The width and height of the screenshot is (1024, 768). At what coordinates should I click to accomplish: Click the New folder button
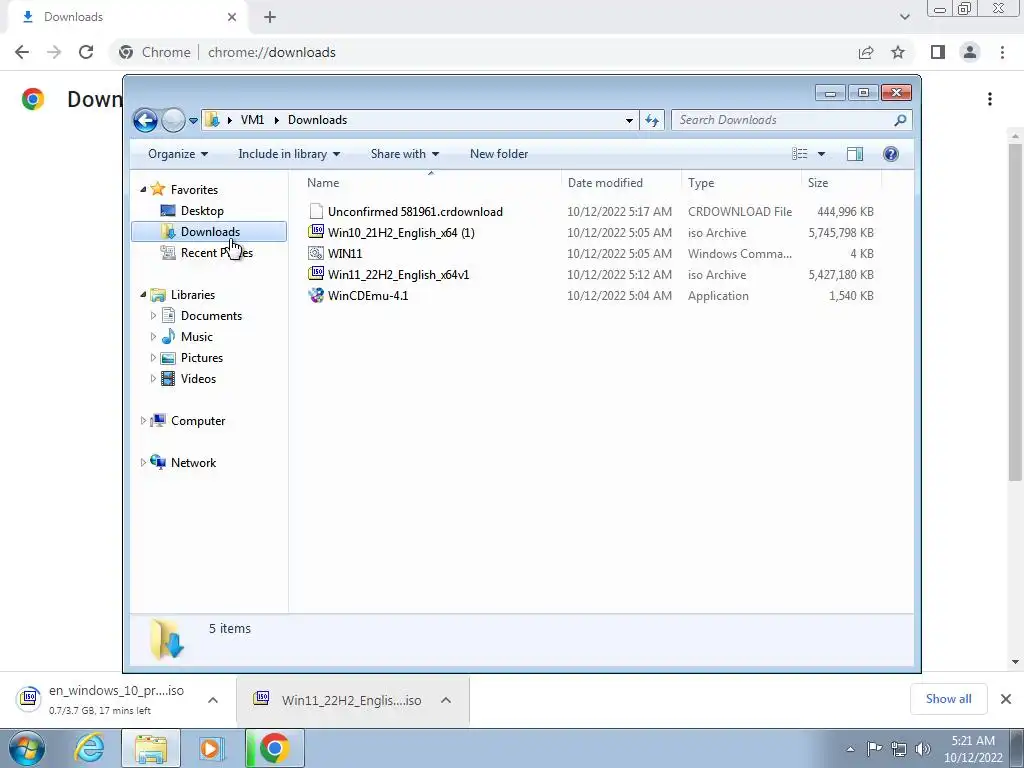point(499,154)
